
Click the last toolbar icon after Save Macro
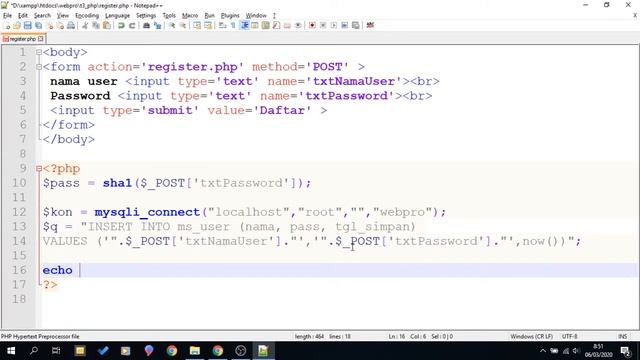pos(370,26)
